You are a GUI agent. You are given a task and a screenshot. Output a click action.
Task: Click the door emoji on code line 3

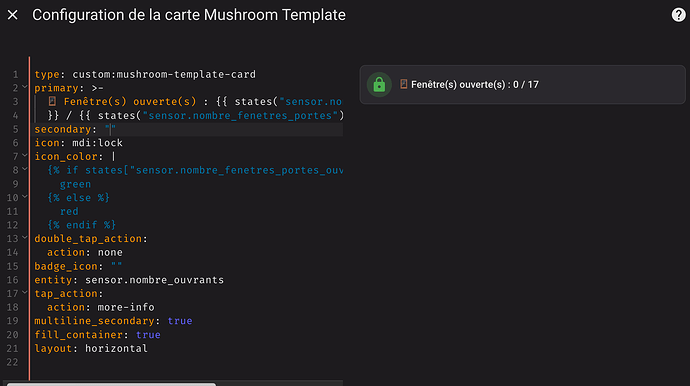pos(52,102)
